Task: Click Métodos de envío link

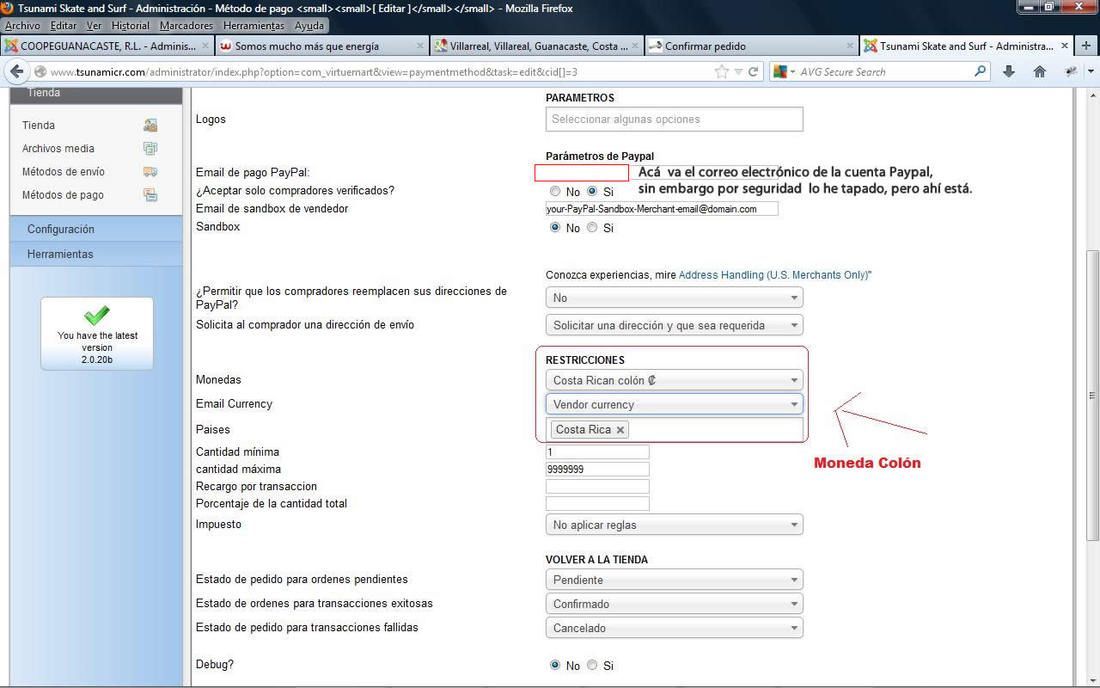Action: pos(63,172)
